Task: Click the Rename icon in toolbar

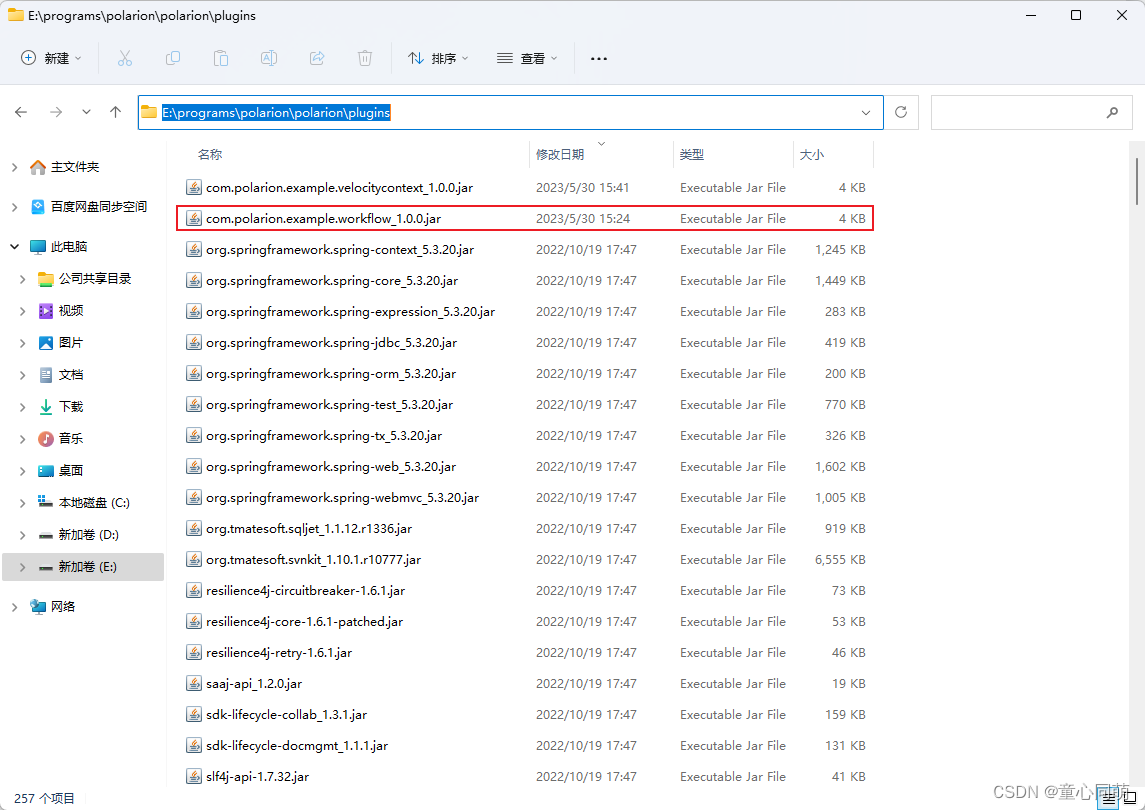Action: 269,58
